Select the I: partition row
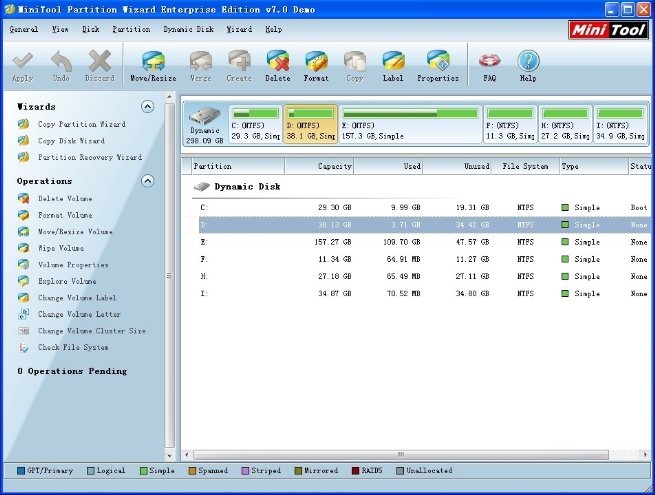 click(424, 294)
